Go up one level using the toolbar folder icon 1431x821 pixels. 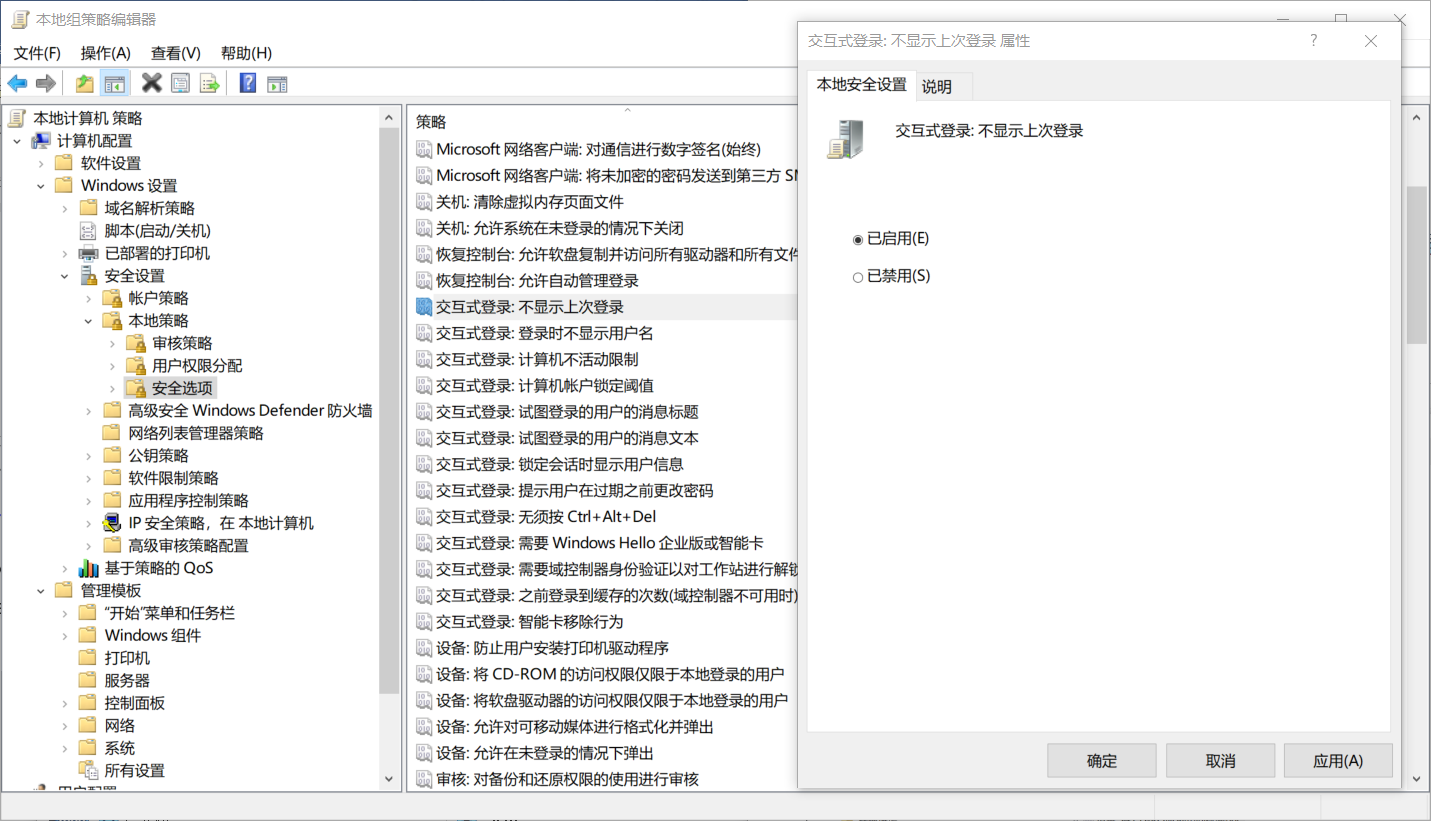pos(85,83)
